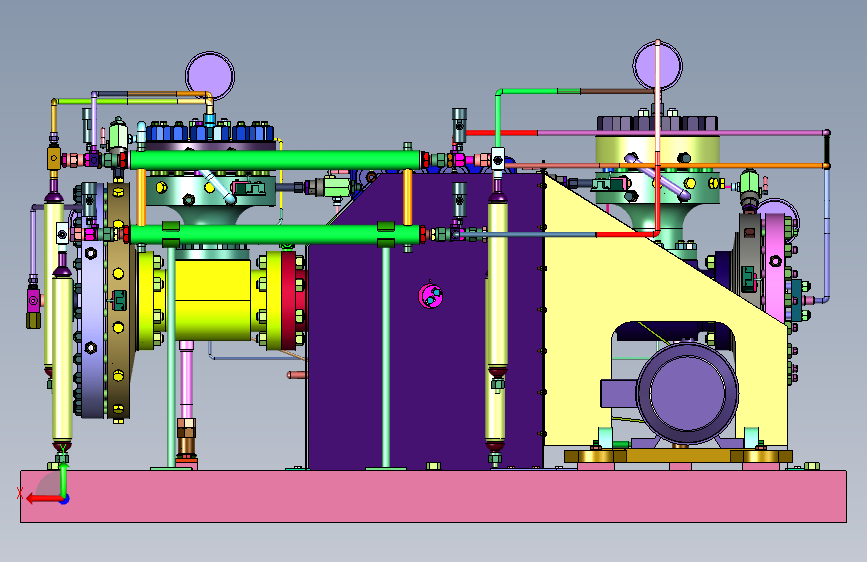Select the green Y axis arrow of the triad
Image resolution: width=867 pixels, height=562 pixels.
tap(64, 480)
